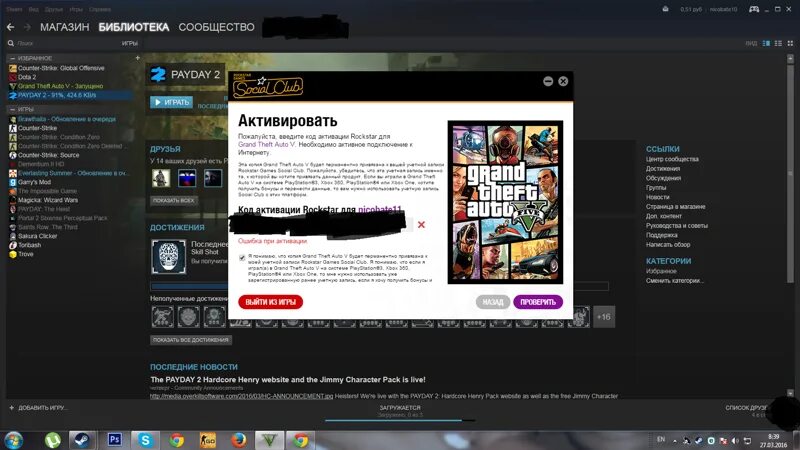Open Skype from the Windows taskbar
This screenshot has height=450, width=800.
(x=145, y=440)
